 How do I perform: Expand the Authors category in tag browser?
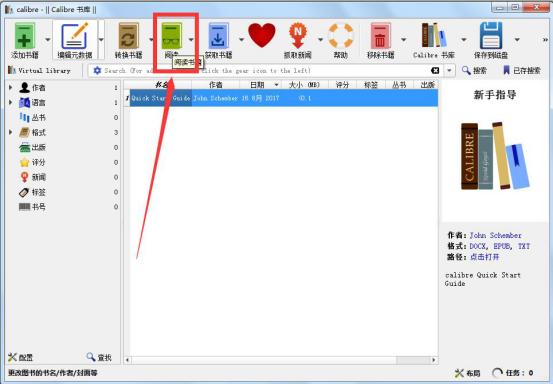coord(11,87)
